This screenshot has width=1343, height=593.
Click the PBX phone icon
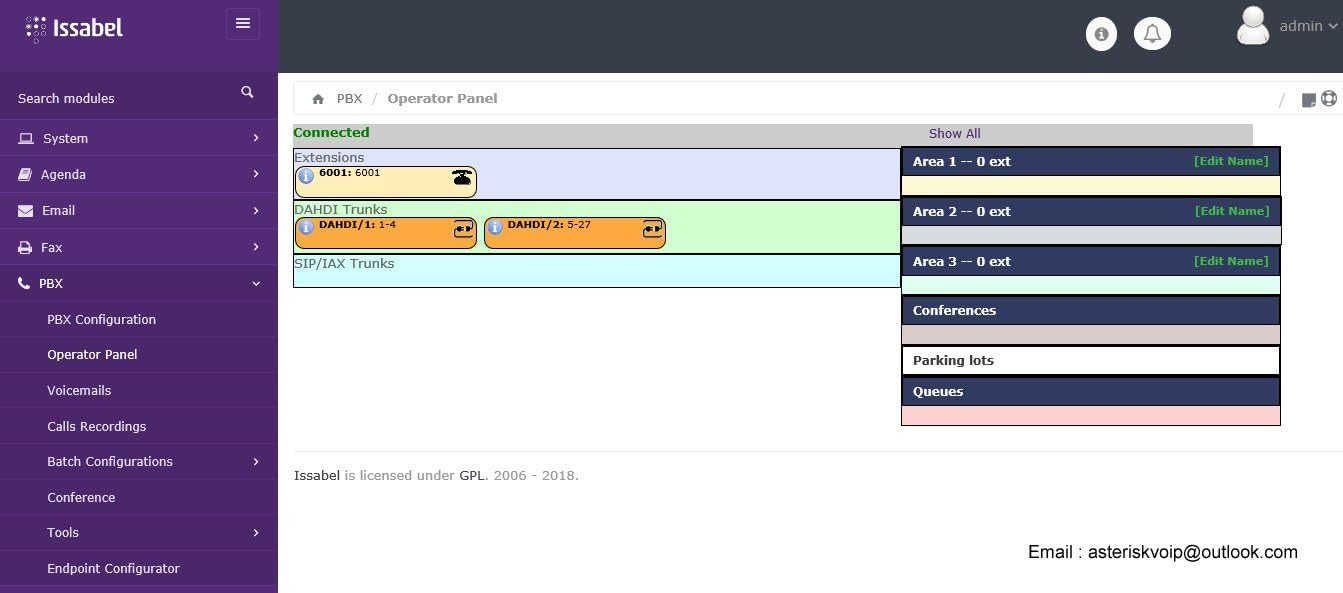25,284
